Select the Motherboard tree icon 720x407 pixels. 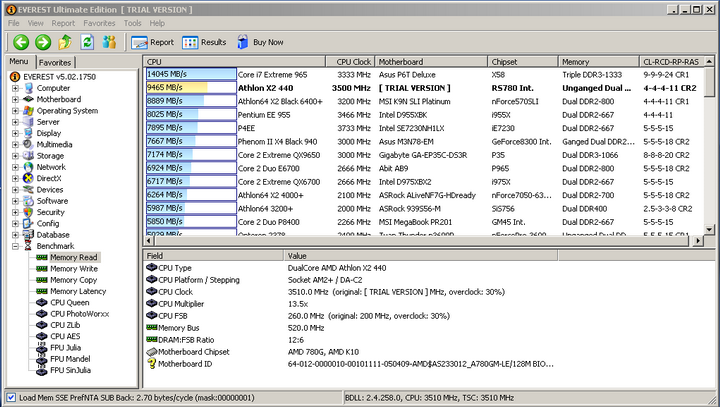[28, 99]
